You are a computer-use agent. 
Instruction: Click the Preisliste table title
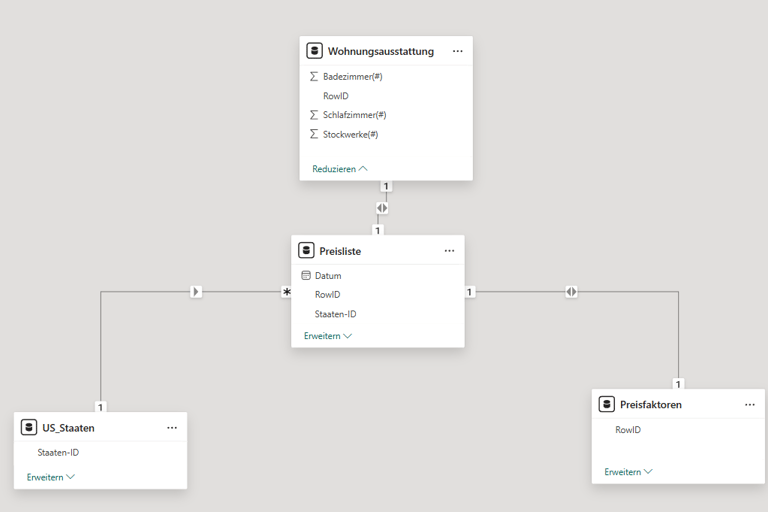tap(340, 251)
